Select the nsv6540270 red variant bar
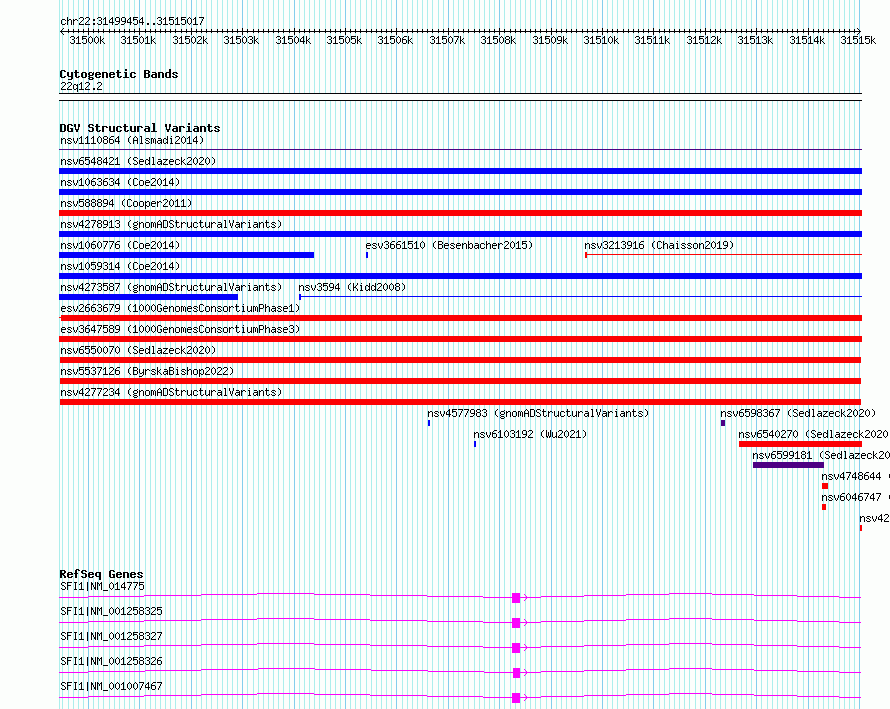 pos(800,444)
